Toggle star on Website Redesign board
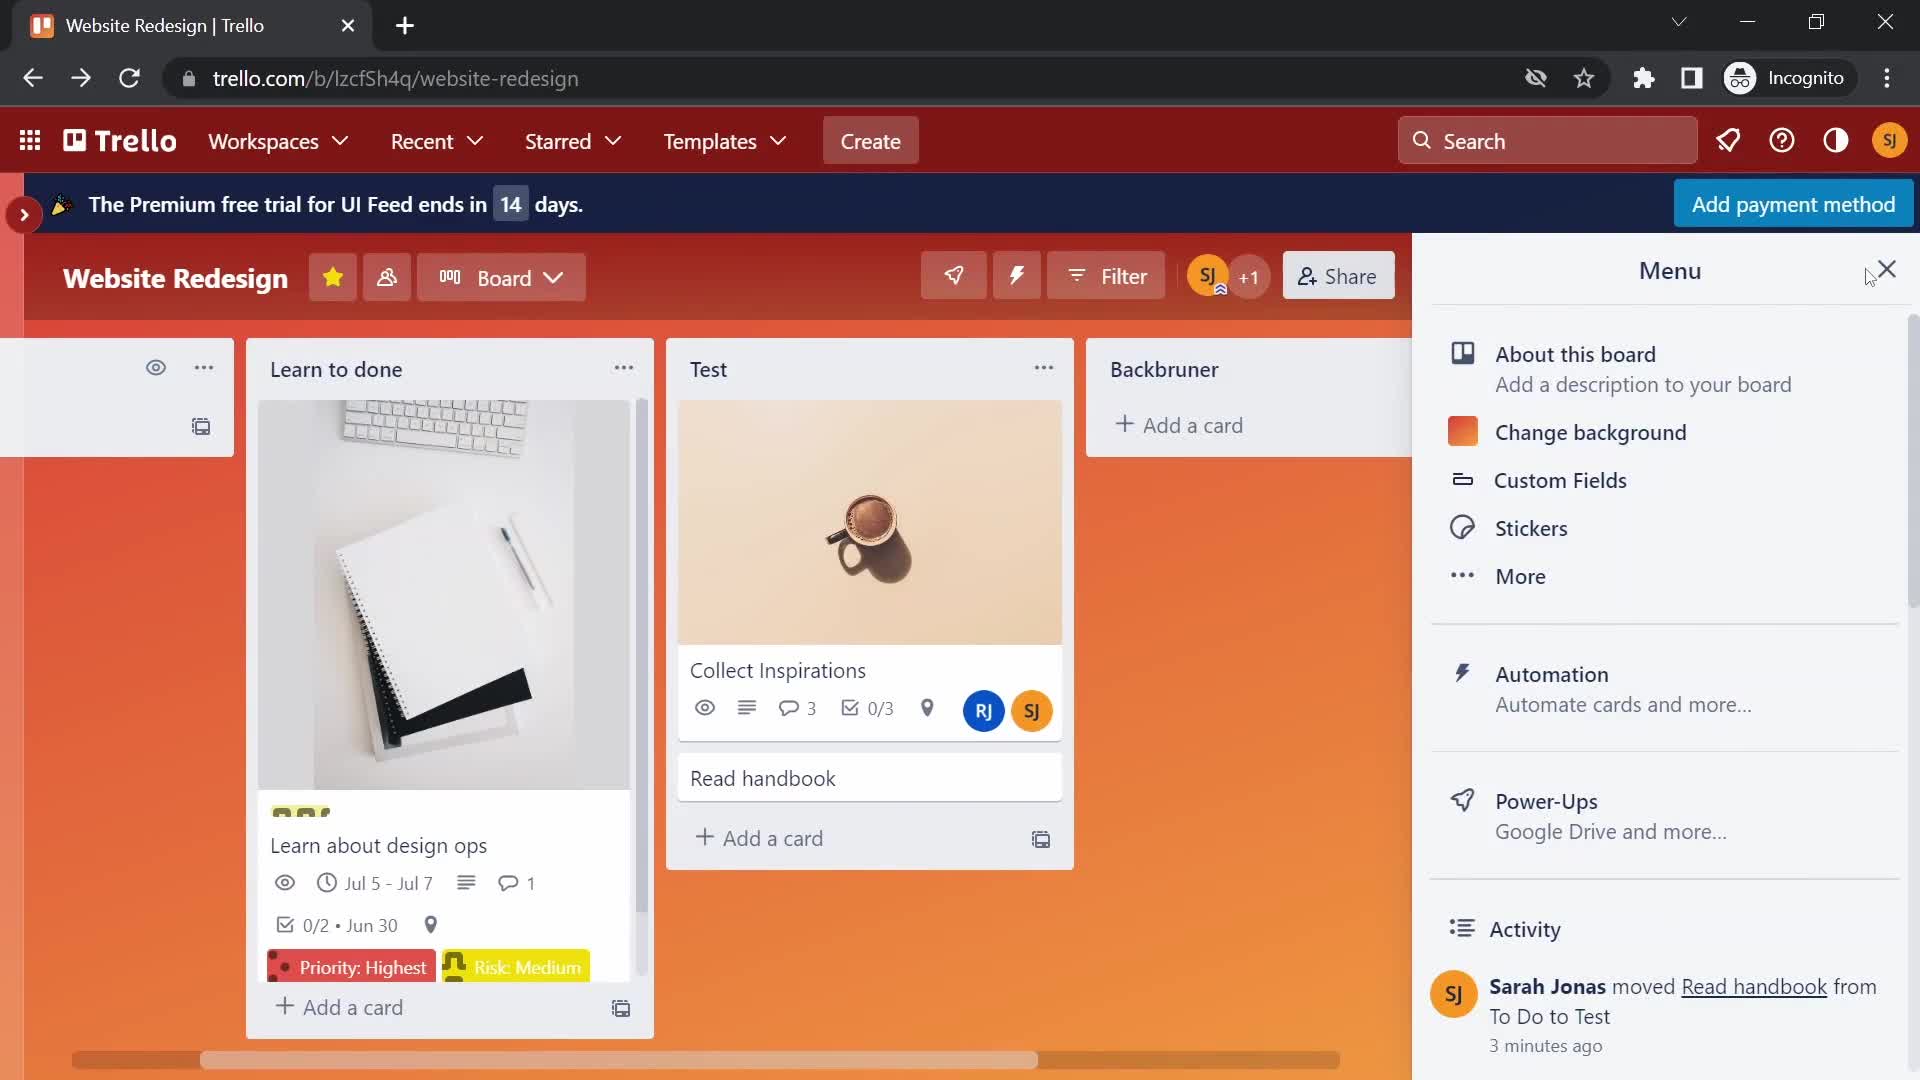The image size is (1920, 1080). coord(332,277)
